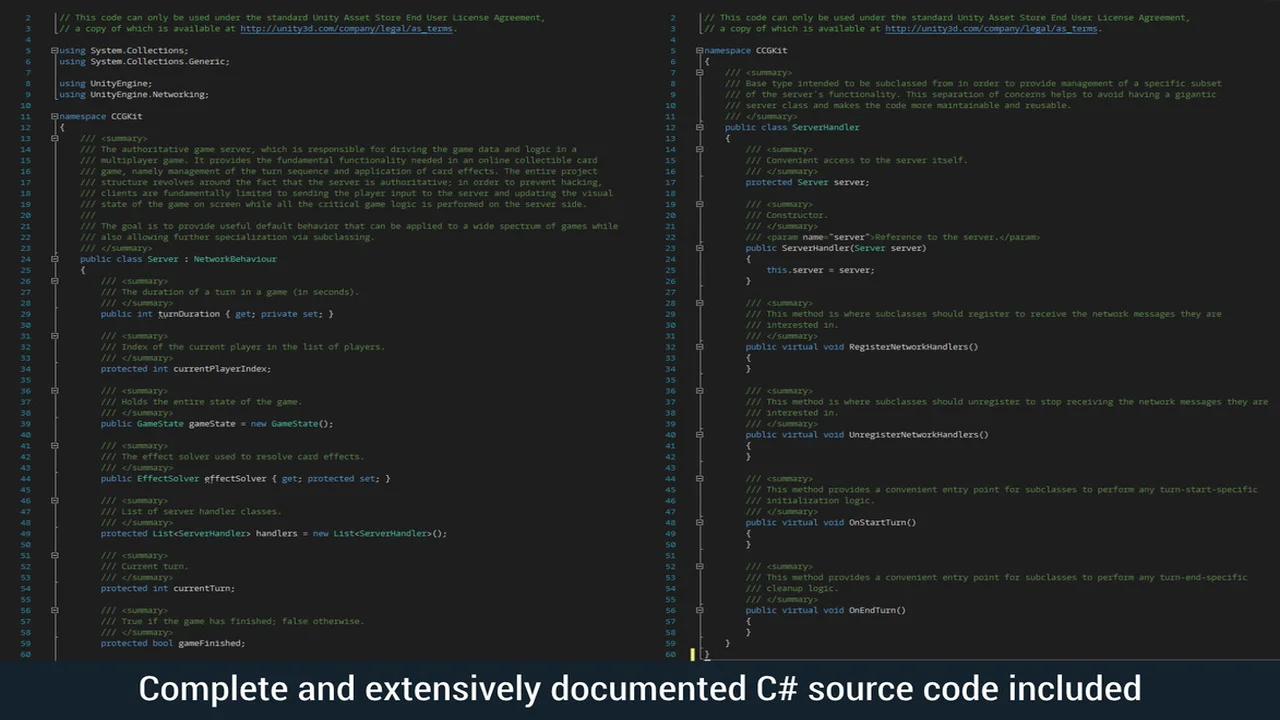Fold the RegisterNetworkHandlers method
This screenshot has width=1280, height=720.
(x=699, y=347)
